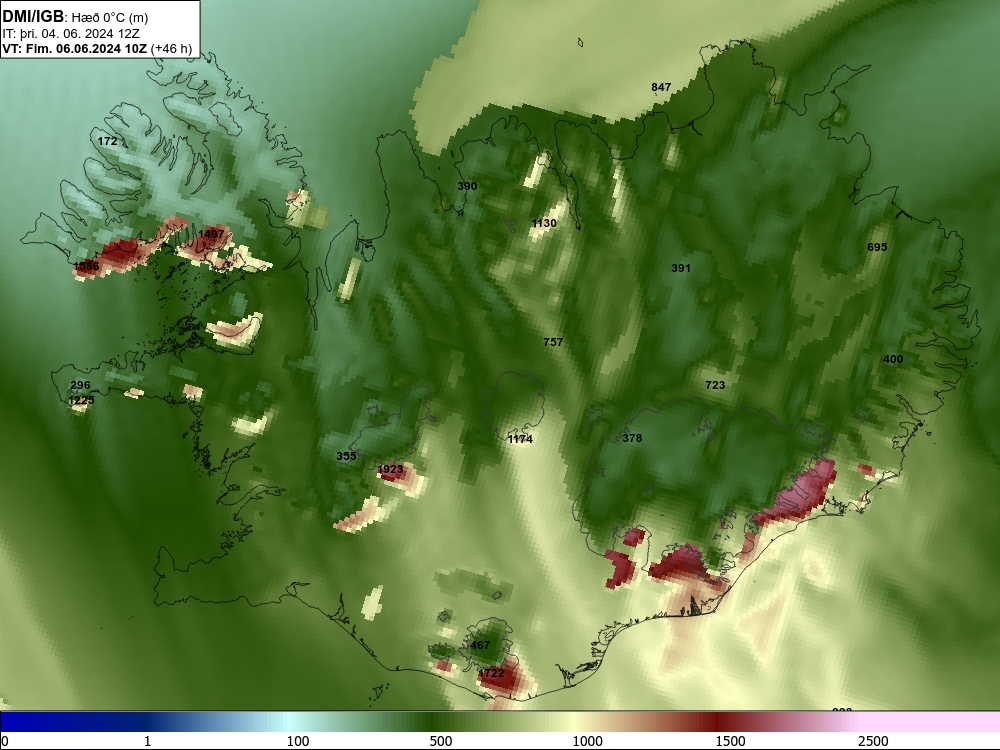Screen dimensions: 1000x750
Task: Click the 'IT: þri. 04. 06. 2024 12Z' line
Action: pyautogui.click(x=71, y=34)
